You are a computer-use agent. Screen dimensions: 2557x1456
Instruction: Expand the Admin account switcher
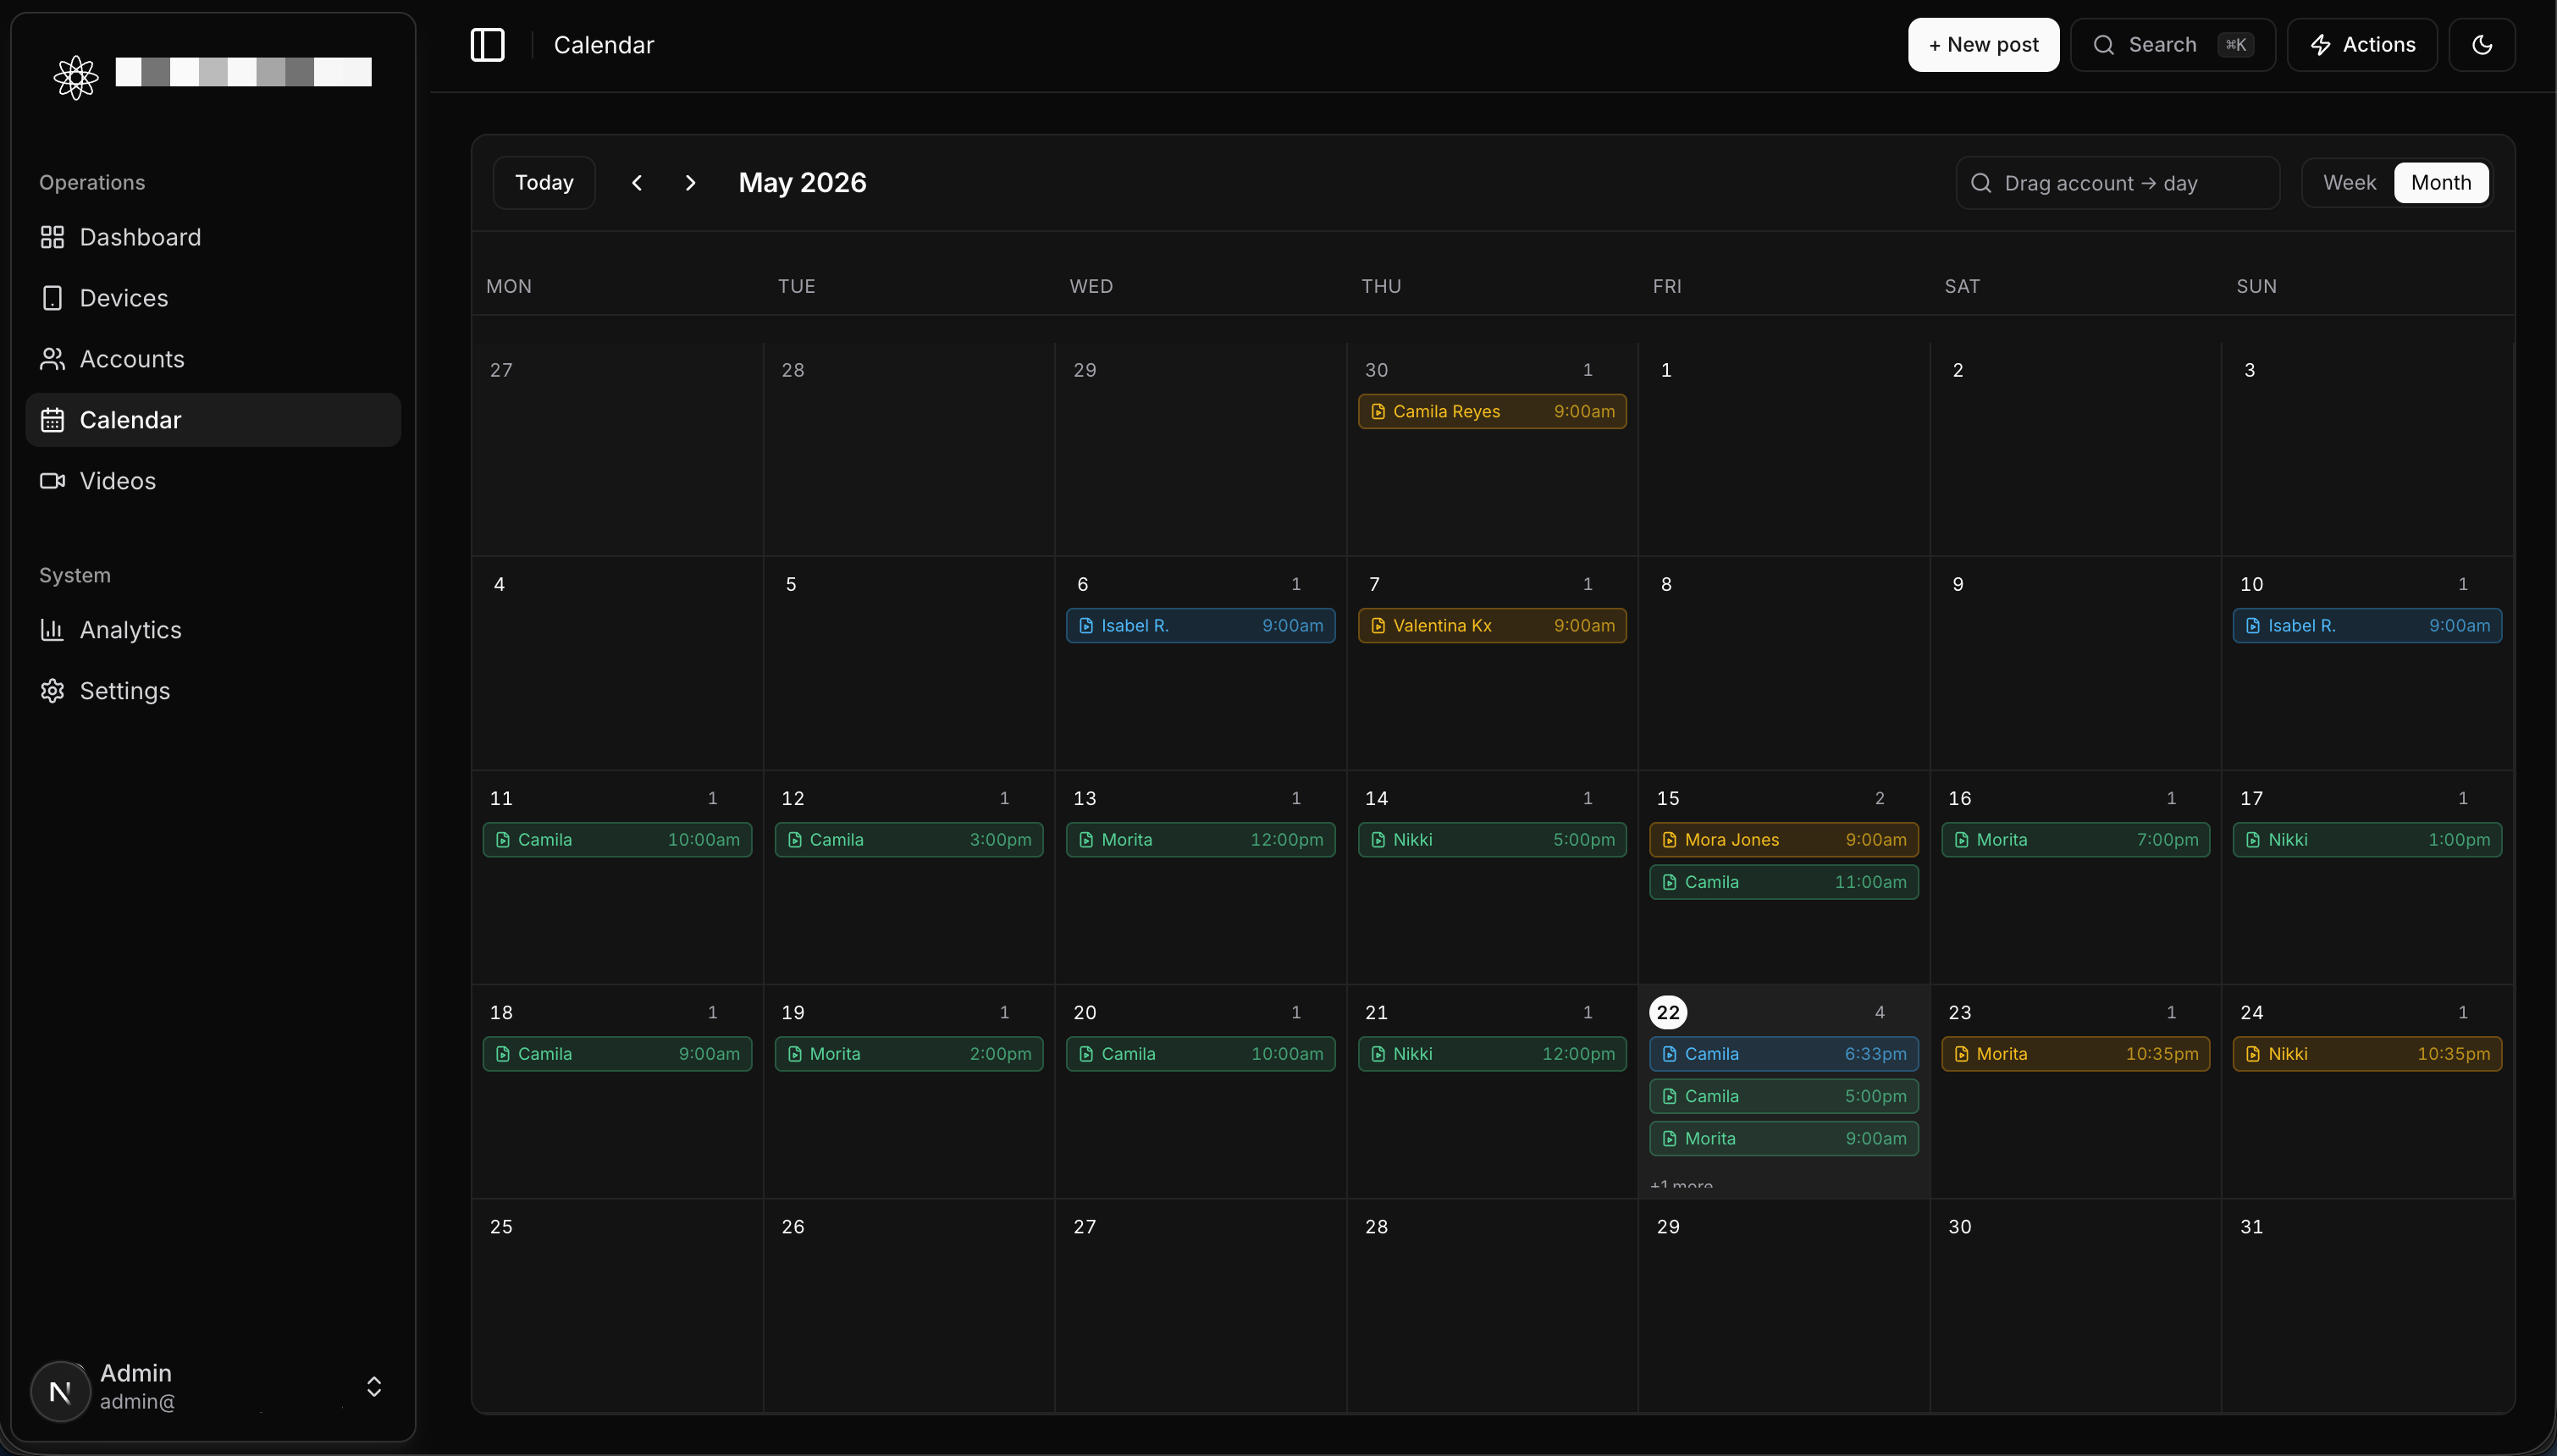[374, 1387]
